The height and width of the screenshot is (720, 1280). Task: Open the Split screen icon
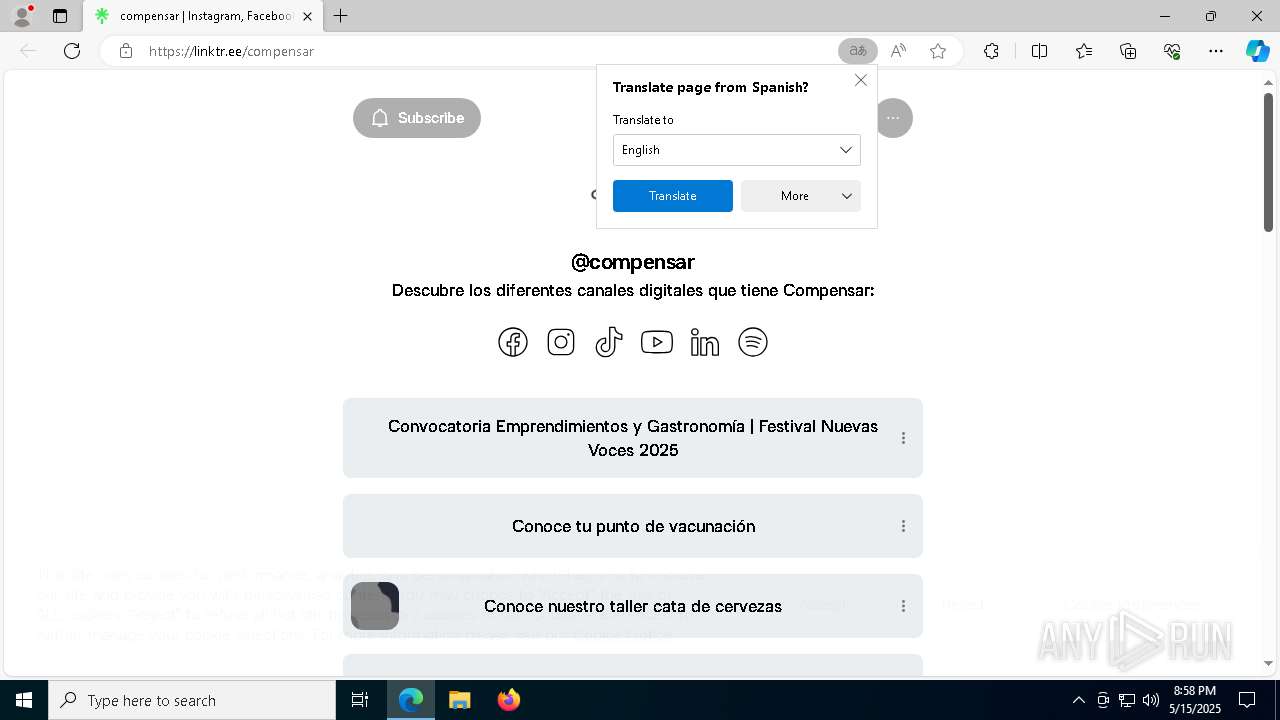click(1039, 51)
